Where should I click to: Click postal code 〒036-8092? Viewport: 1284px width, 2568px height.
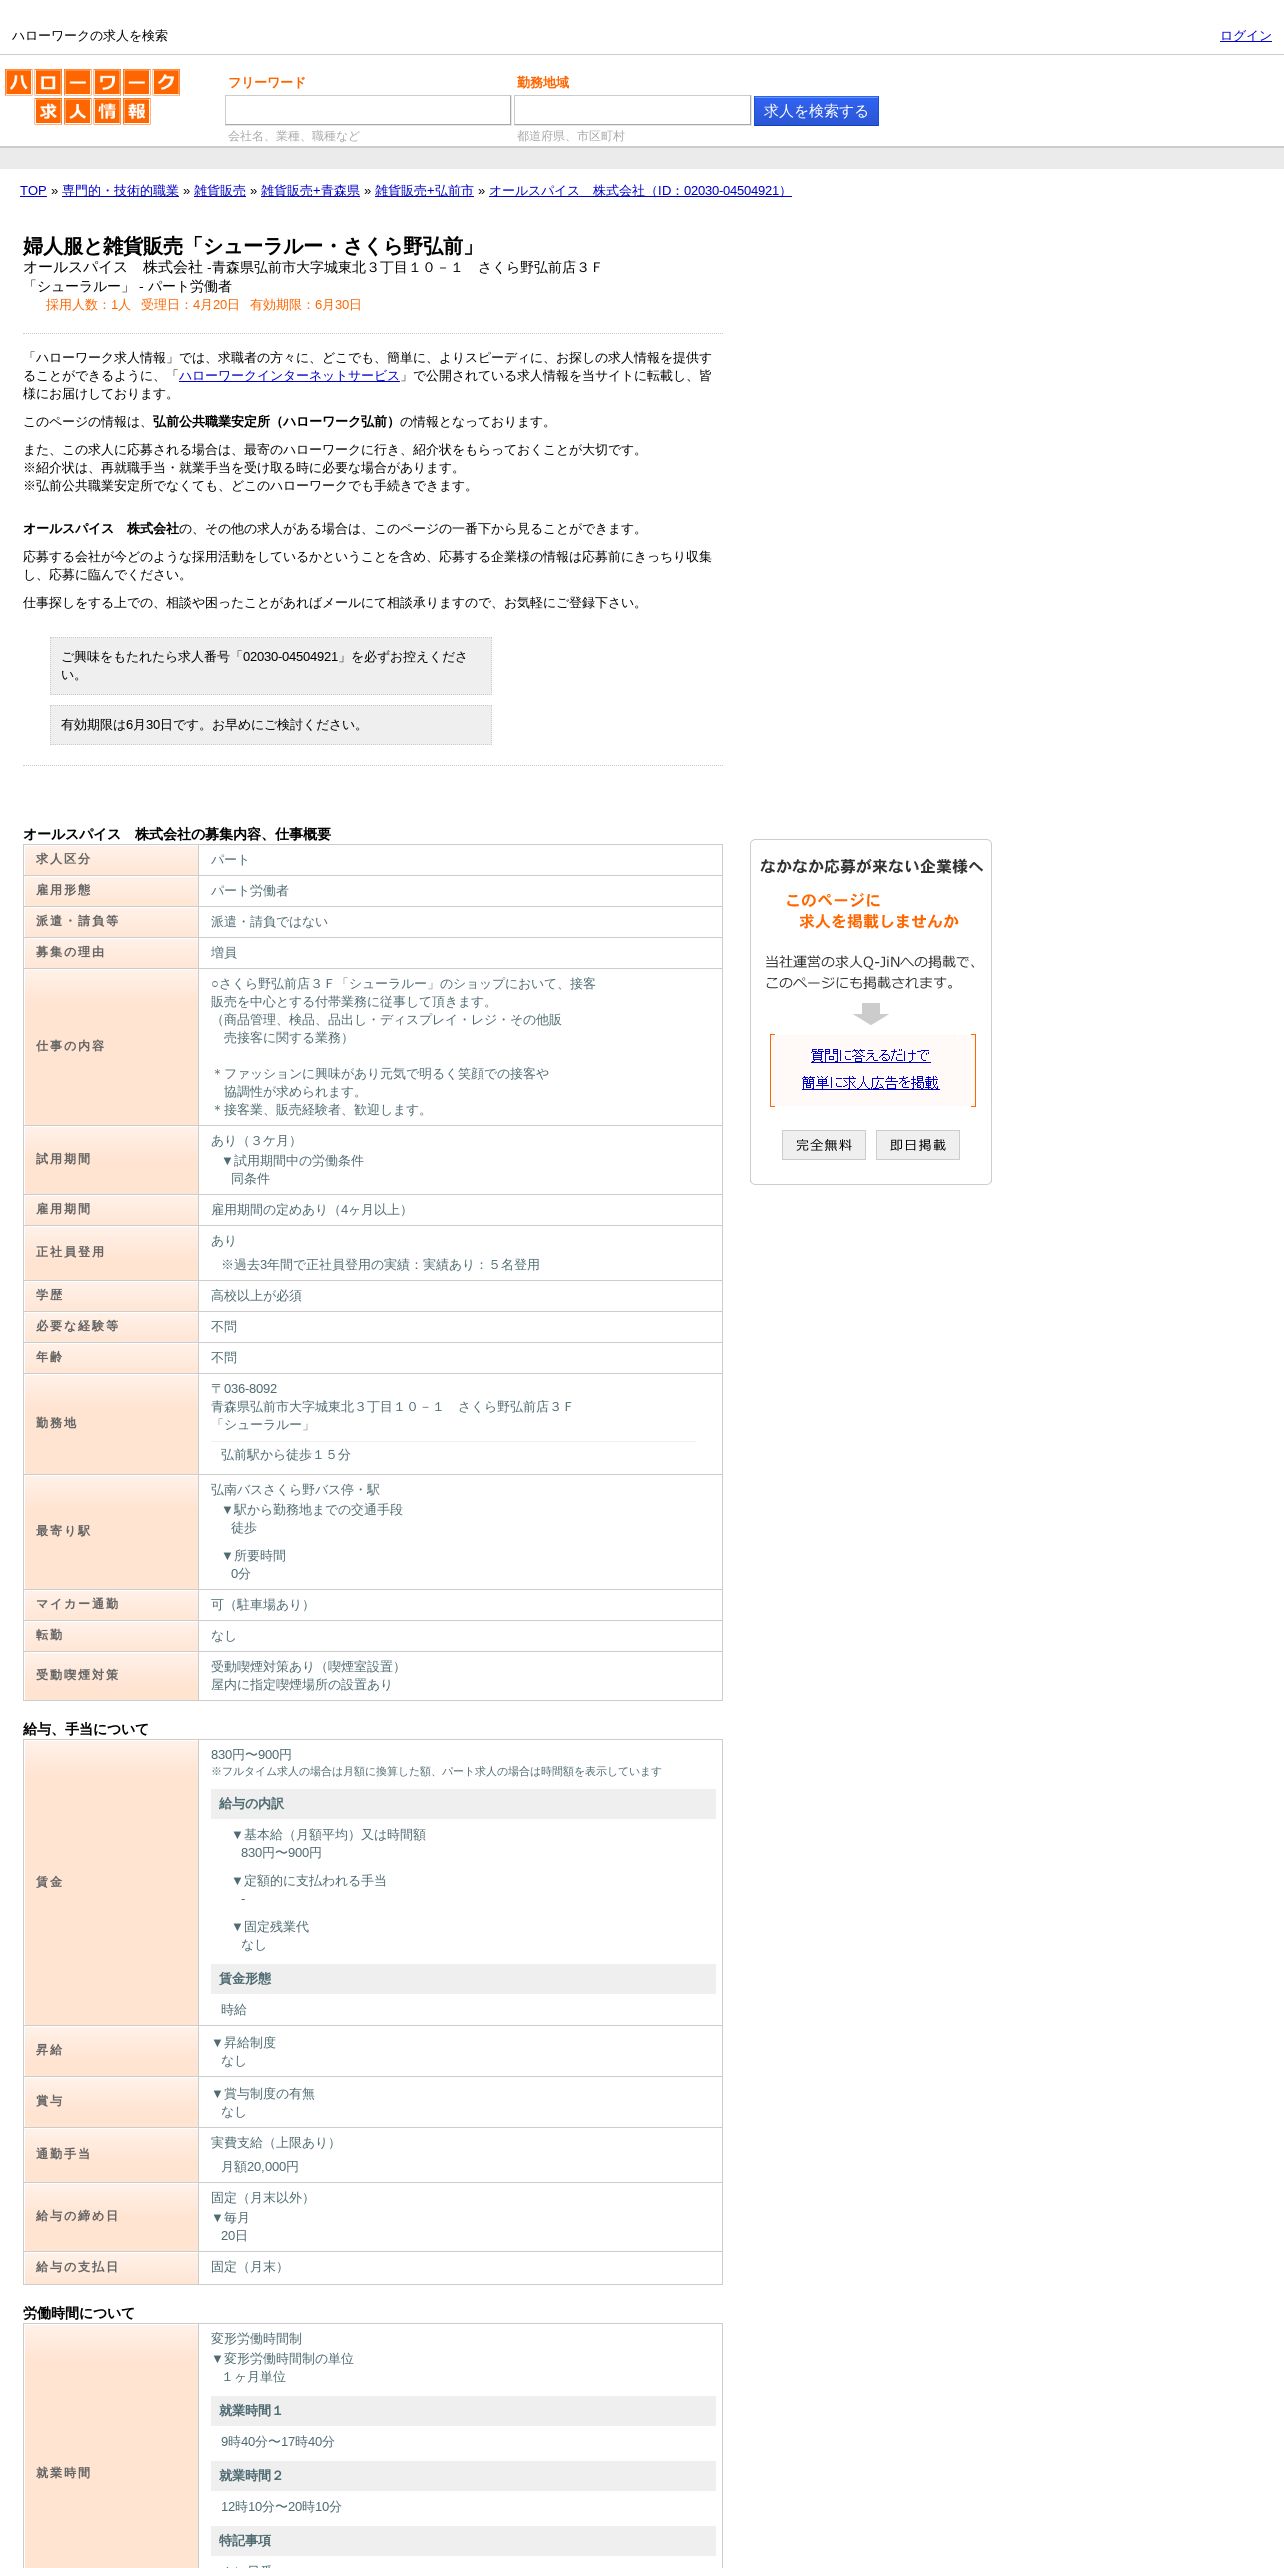coord(244,1389)
